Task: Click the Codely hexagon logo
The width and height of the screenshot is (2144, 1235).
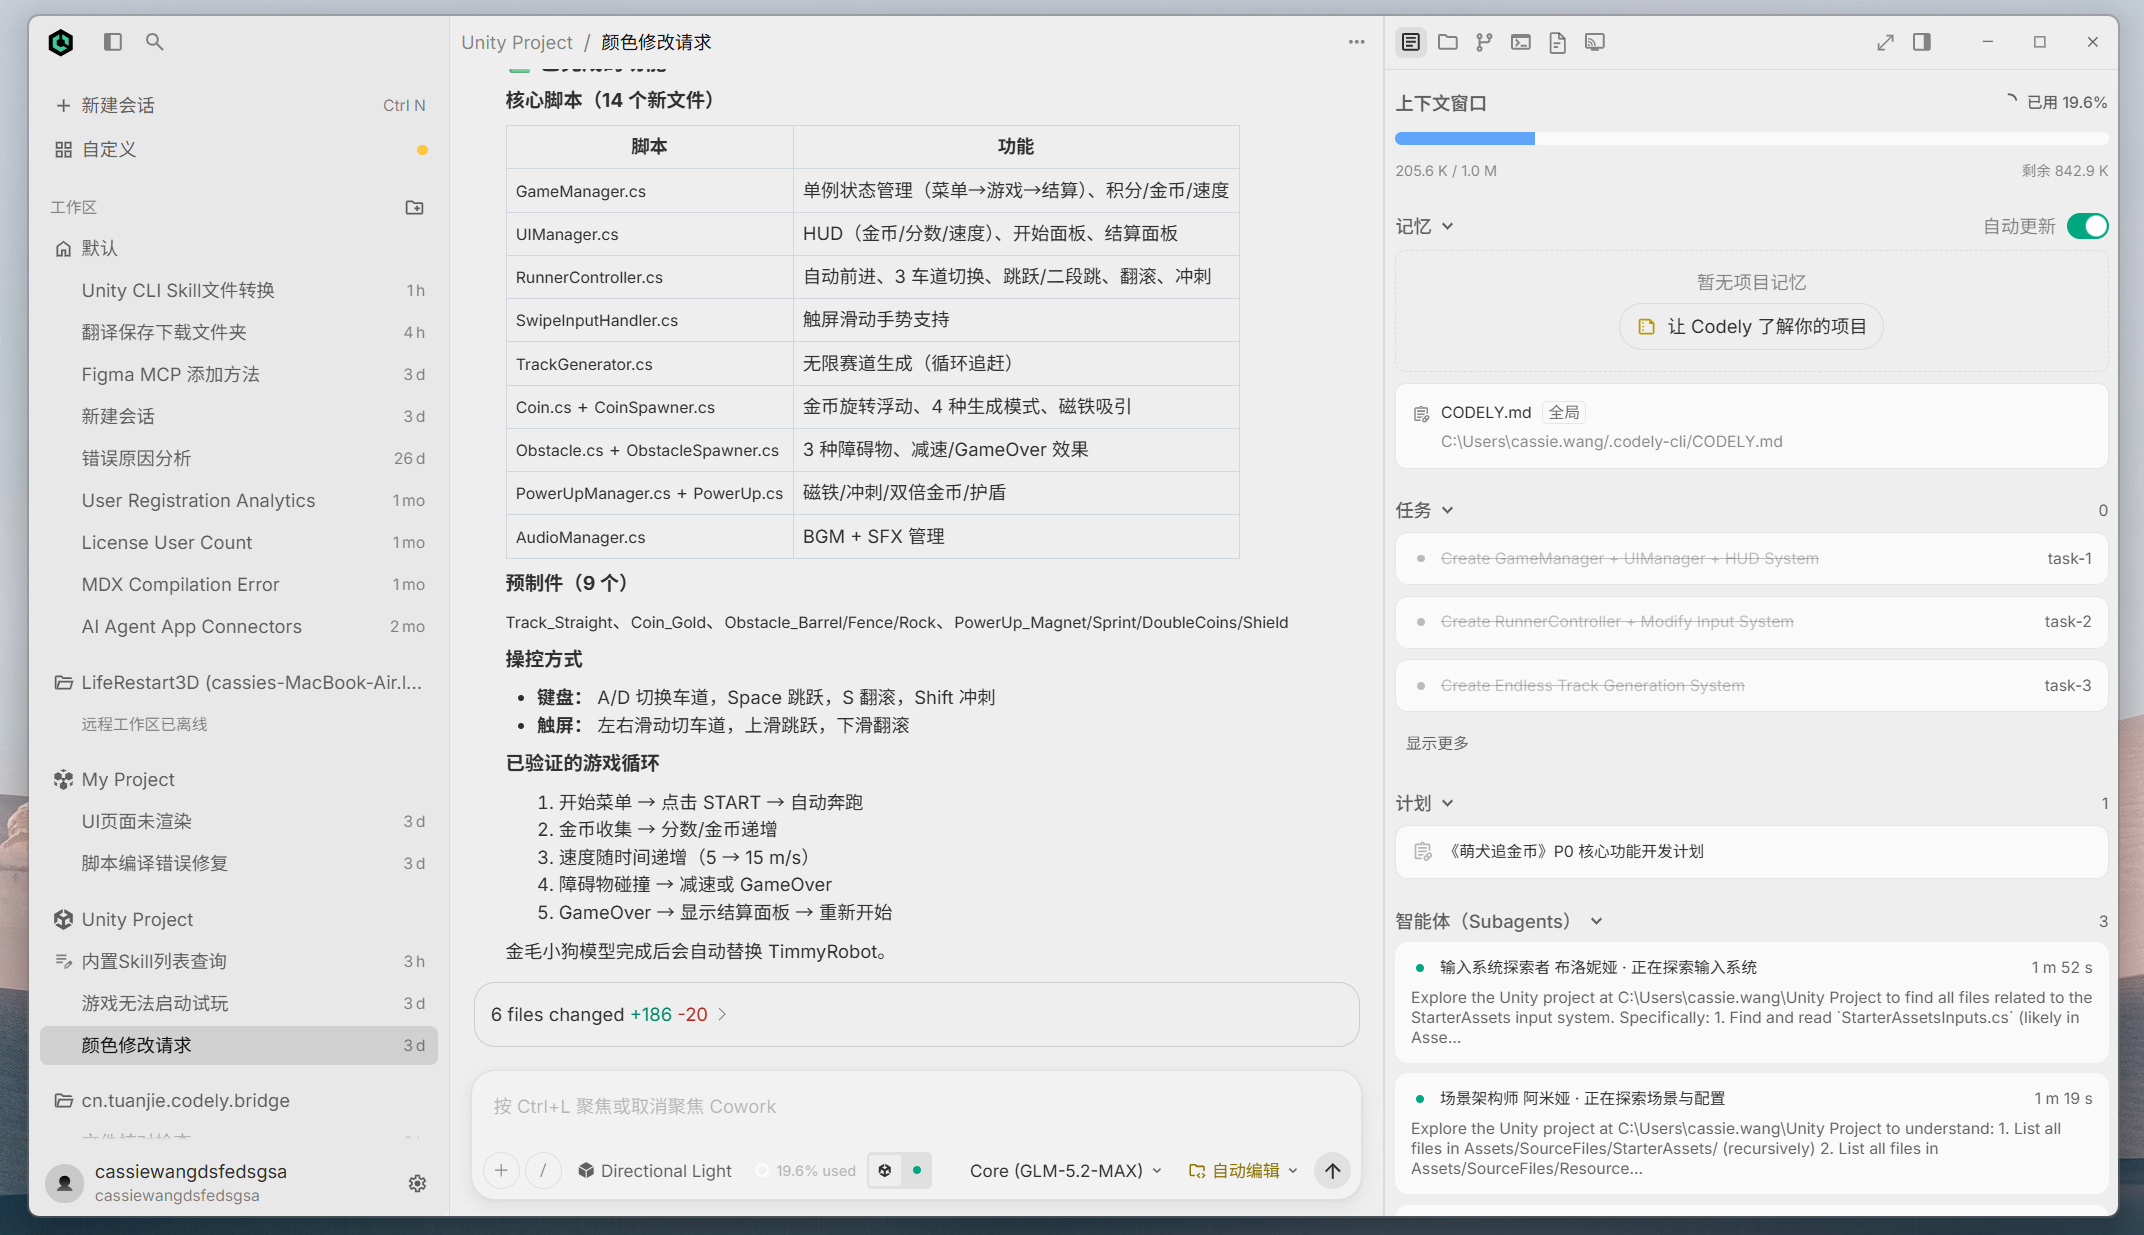Action: coord(61,42)
